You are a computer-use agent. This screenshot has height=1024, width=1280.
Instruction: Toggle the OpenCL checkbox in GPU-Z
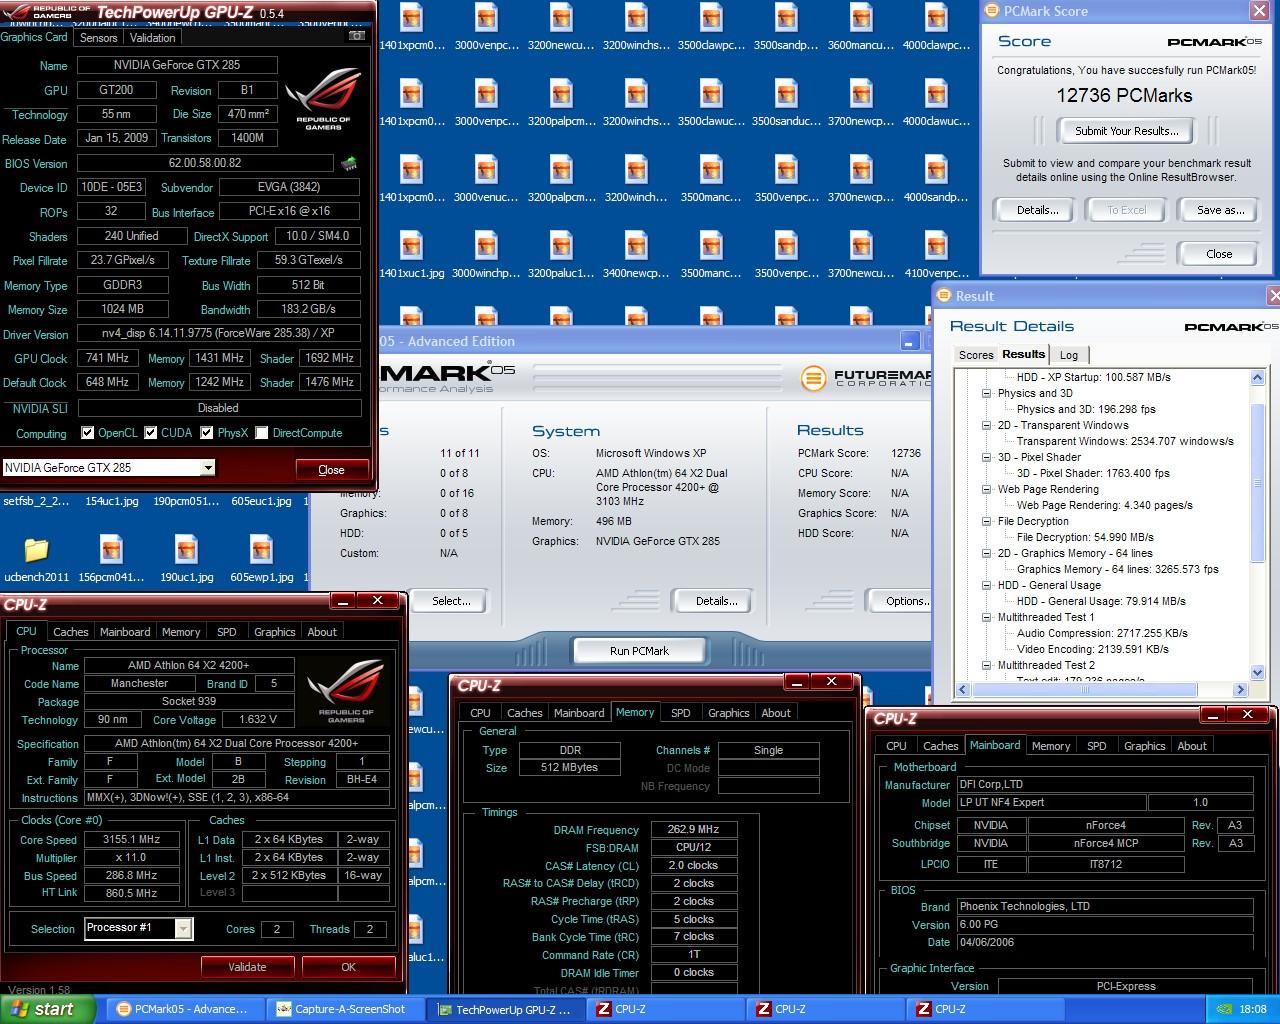[x=88, y=433]
